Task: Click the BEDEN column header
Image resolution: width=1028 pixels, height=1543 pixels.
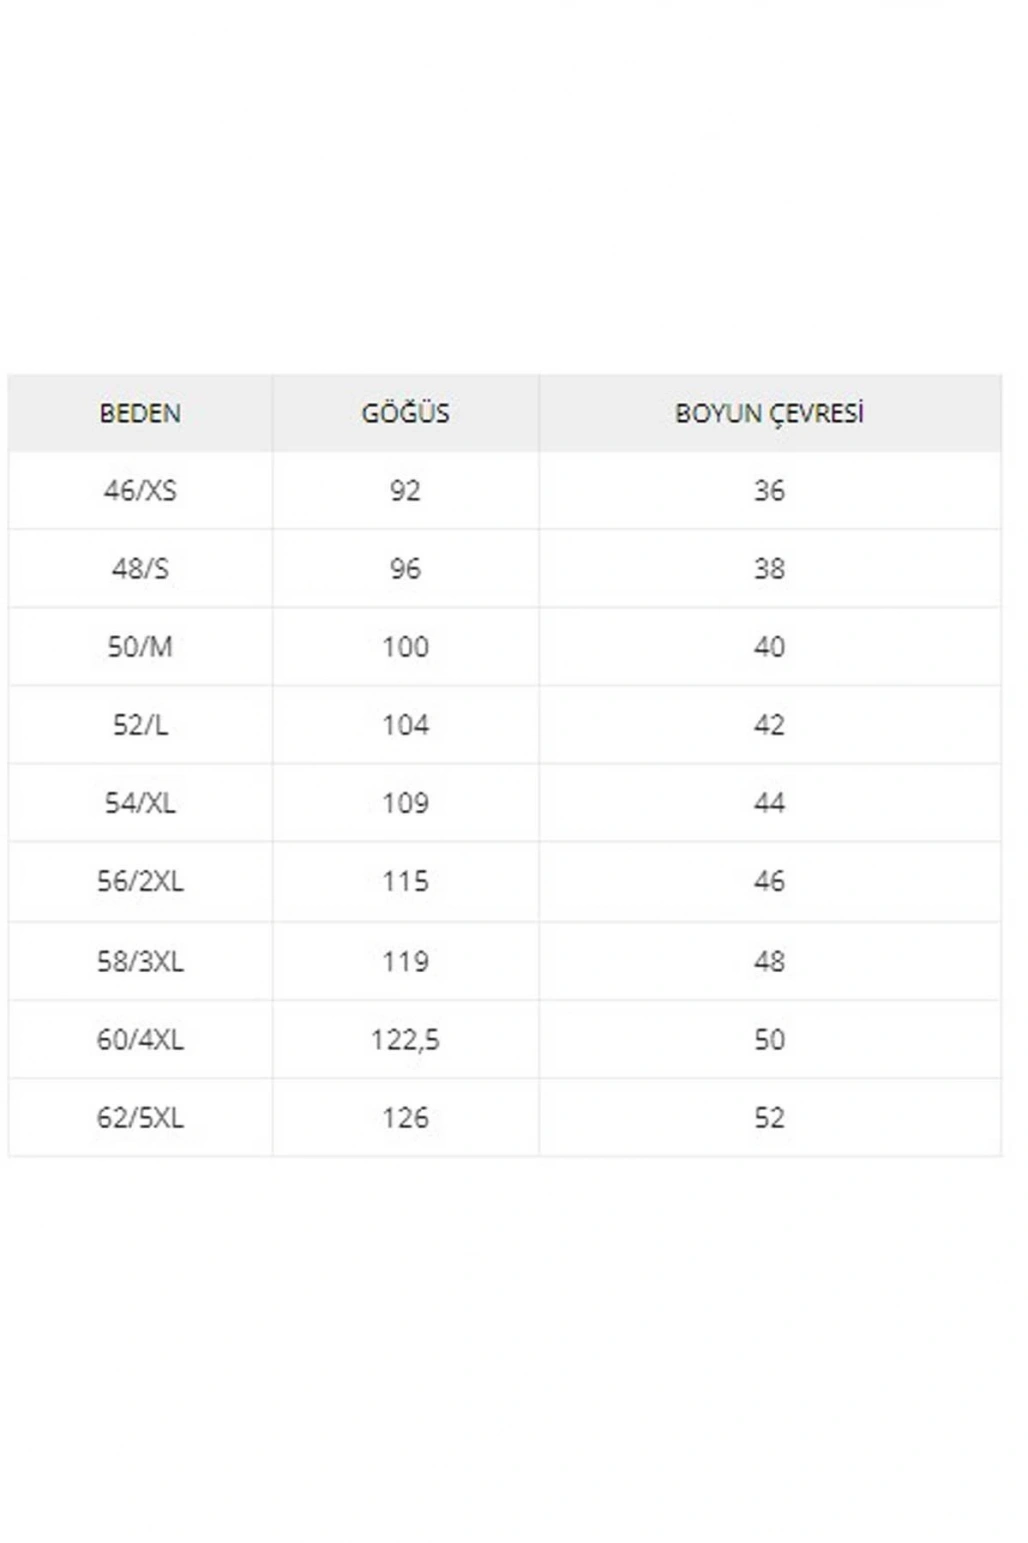Action: tap(140, 413)
